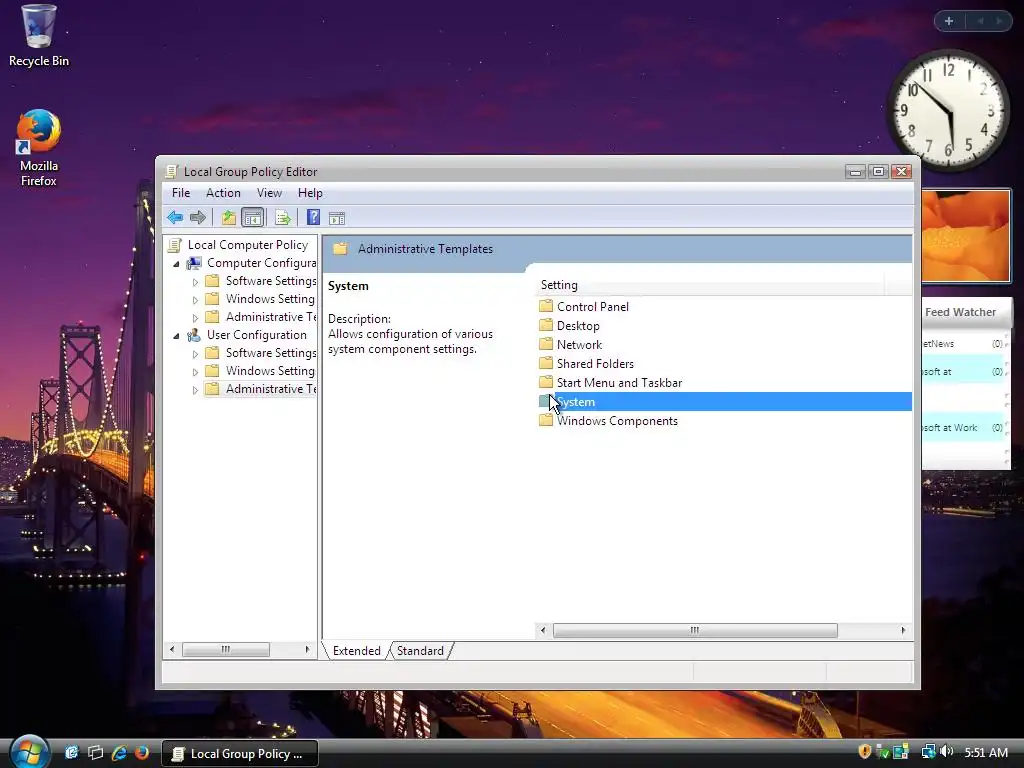Click the Forward arrow in the toolbar

point(198,217)
